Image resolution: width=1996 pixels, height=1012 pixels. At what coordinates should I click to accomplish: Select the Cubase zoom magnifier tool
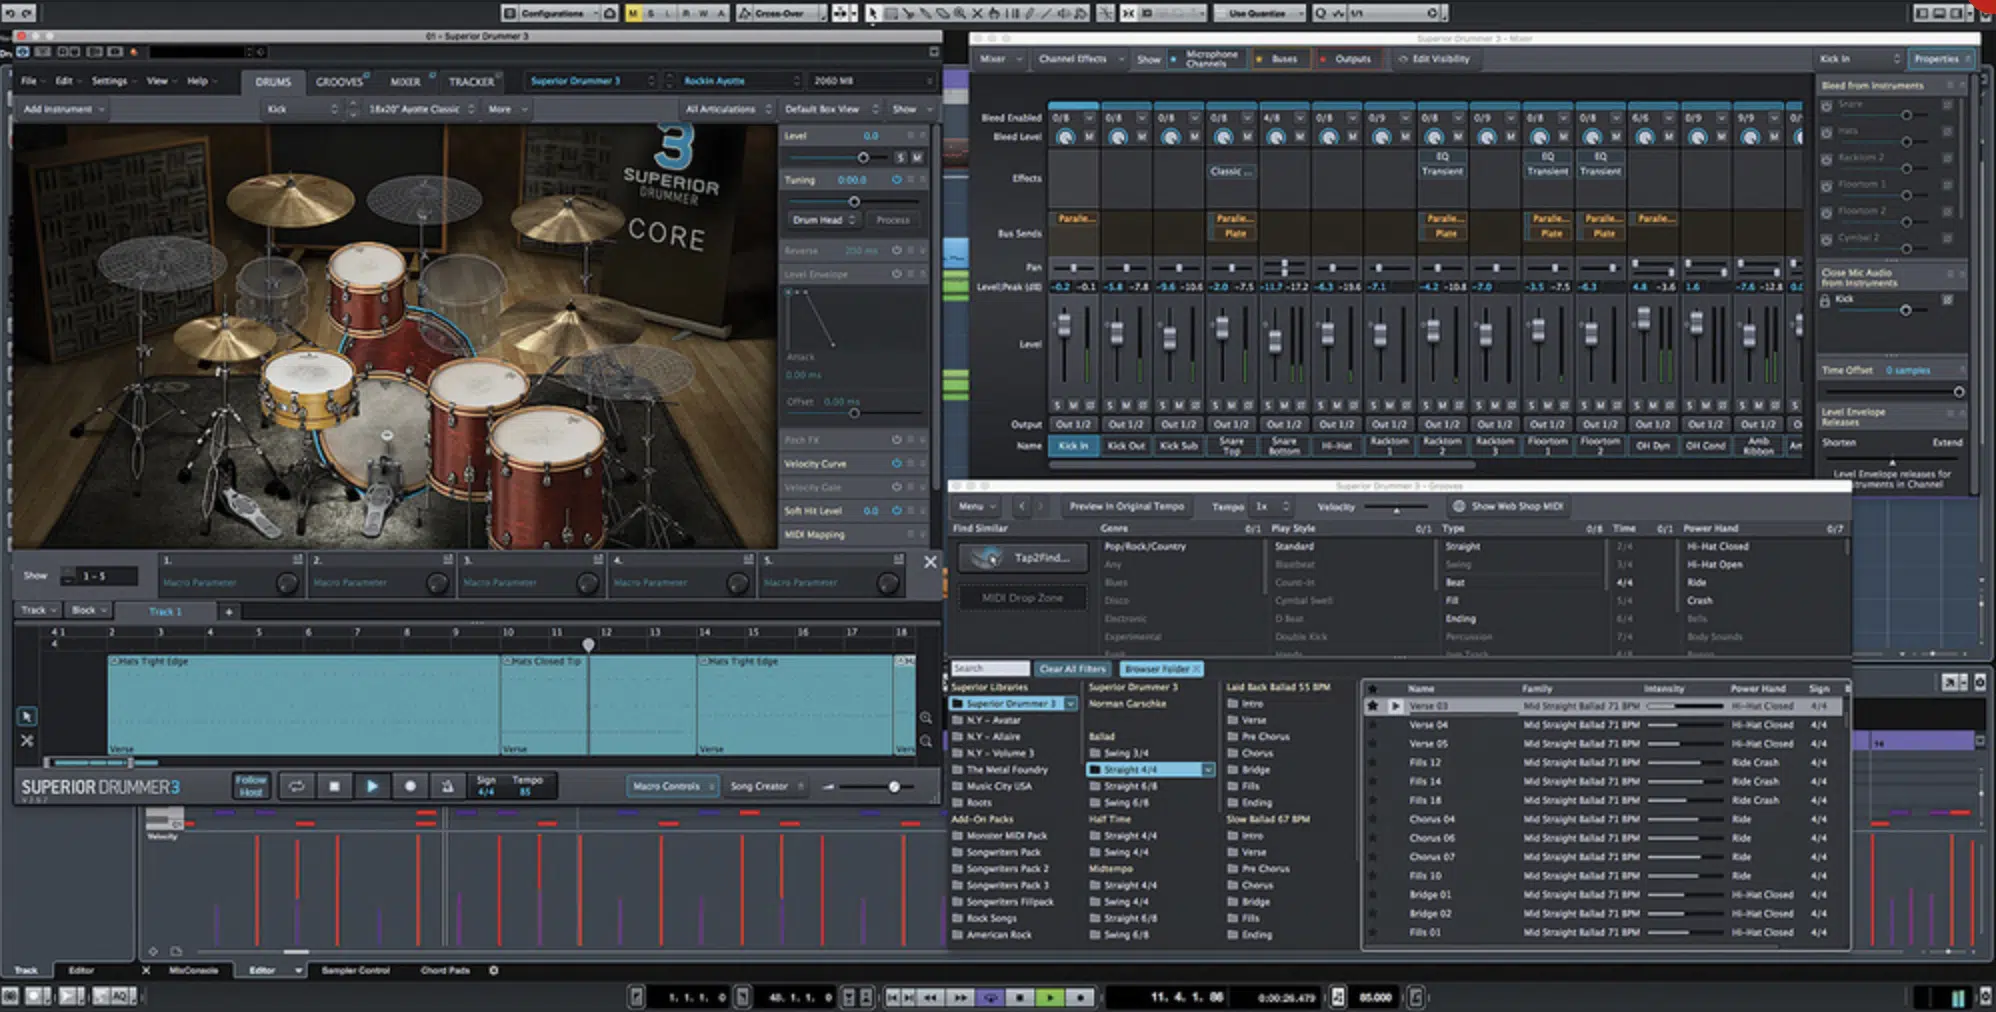pyautogui.click(x=959, y=13)
